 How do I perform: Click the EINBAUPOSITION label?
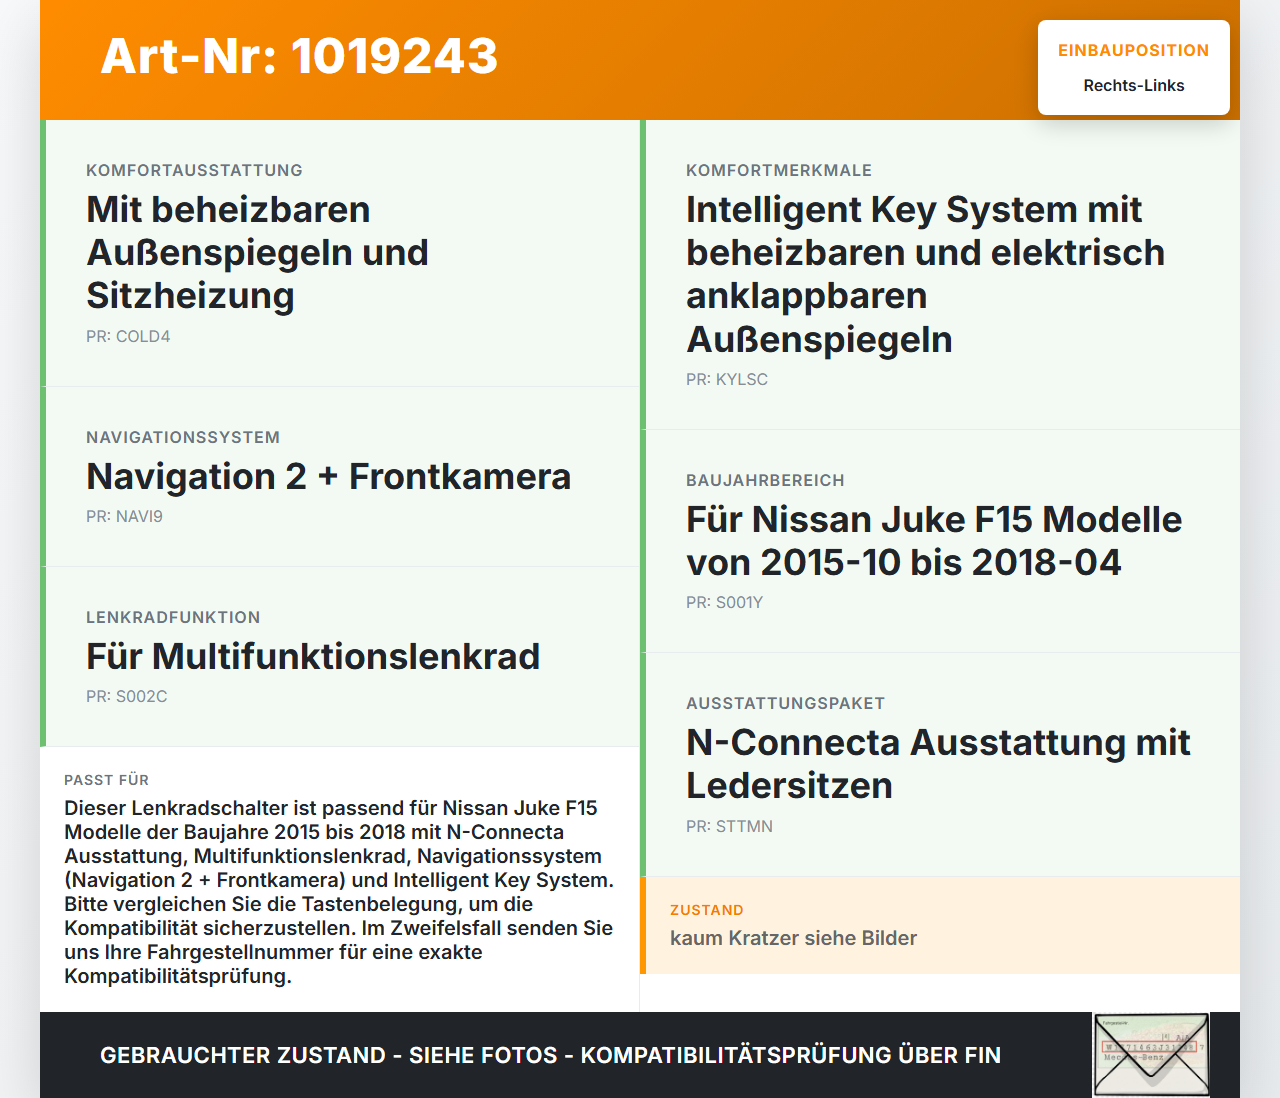pos(1134,50)
